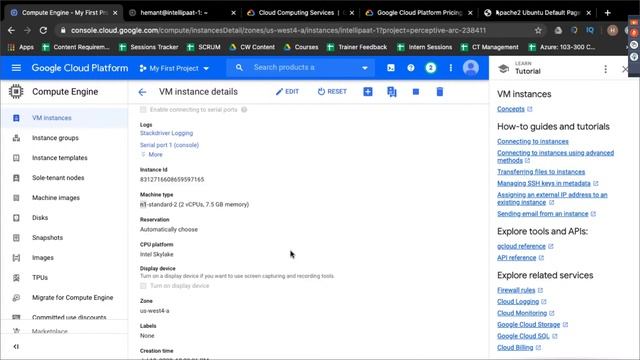This screenshot has width=640, height=360.
Task: Toggle Turn on display device checkbox
Action: point(143,286)
